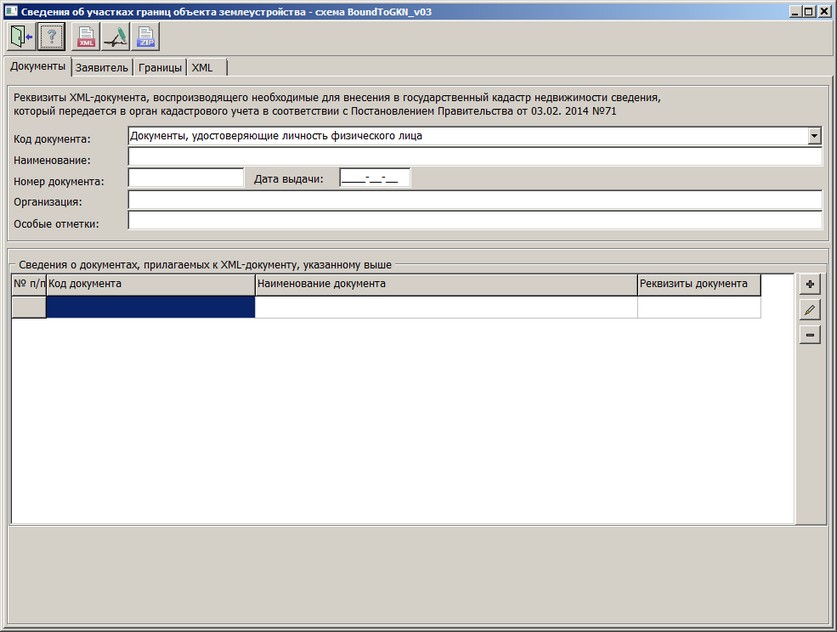Click the ZIP archive toolbar icon
Image resolution: width=837 pixels, height=632 pixels.
click(x=146, y=37)
